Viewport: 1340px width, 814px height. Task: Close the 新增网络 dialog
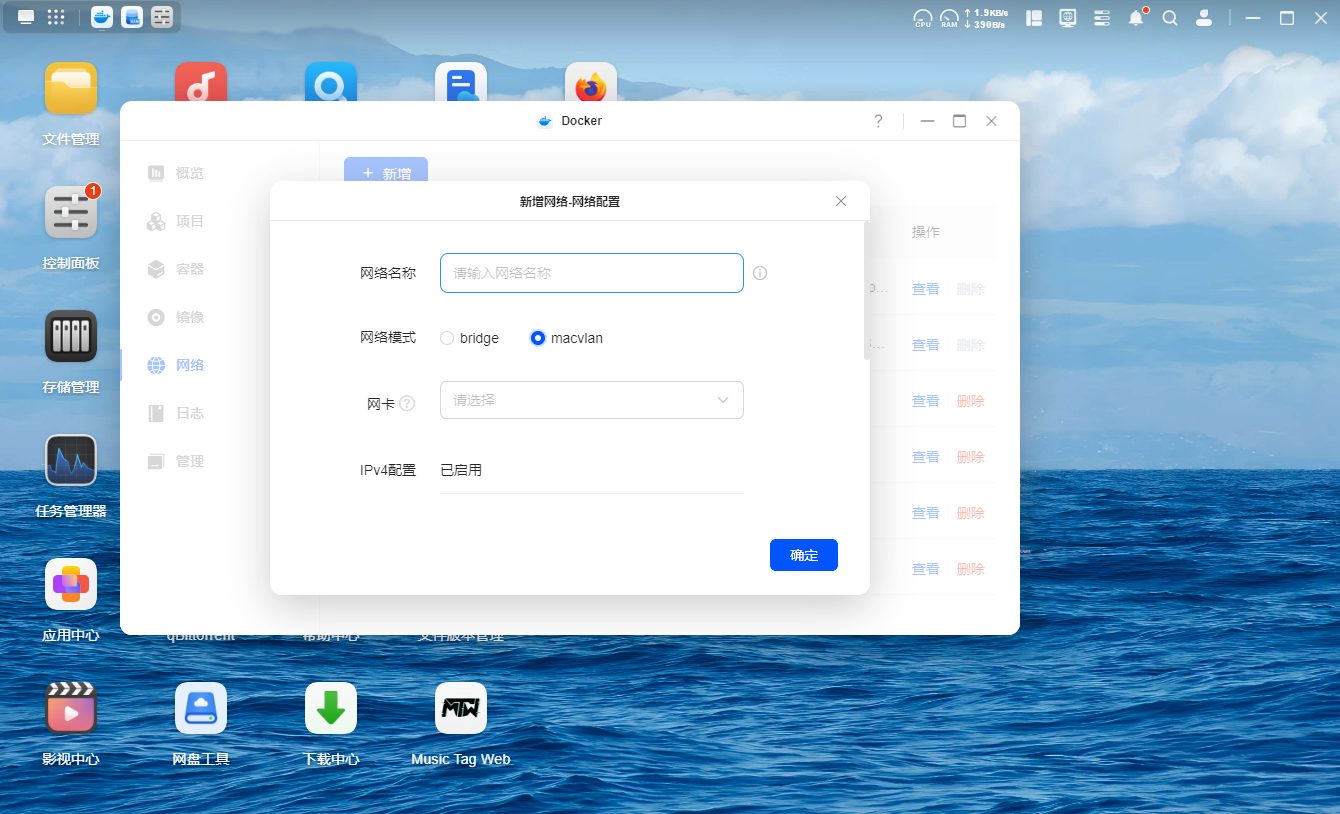click(x=841, y=201)
